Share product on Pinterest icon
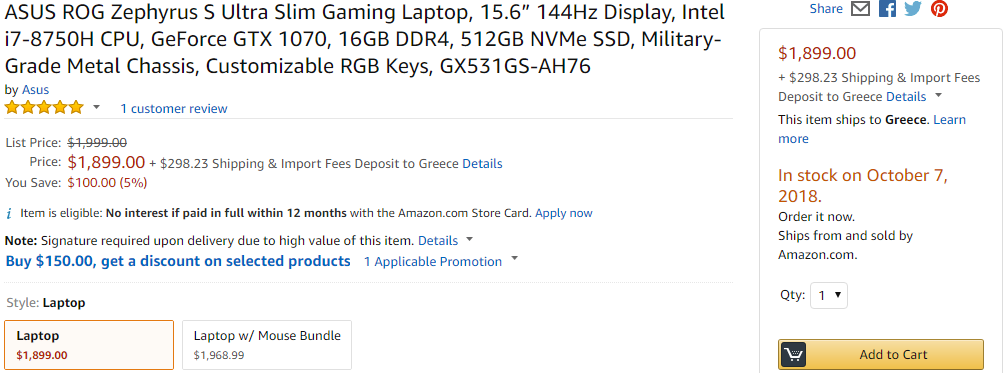This screenshot has height=373, width=1005. pos(940,9)
